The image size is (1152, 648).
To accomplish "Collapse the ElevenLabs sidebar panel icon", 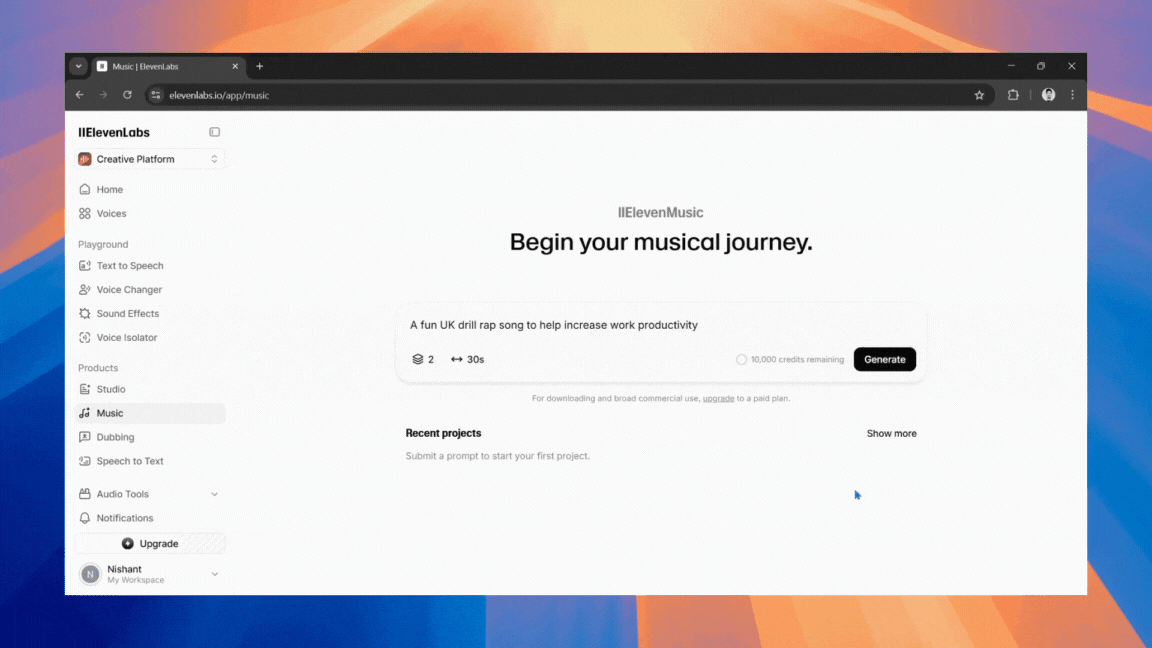I will click(x=215, y=132).
